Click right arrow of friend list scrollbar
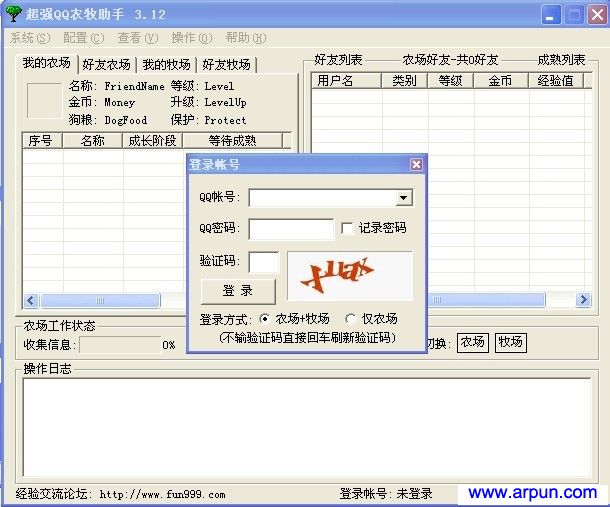Image resolution: width=610 pixels, height=507 pixels. (x=583, y=300)
